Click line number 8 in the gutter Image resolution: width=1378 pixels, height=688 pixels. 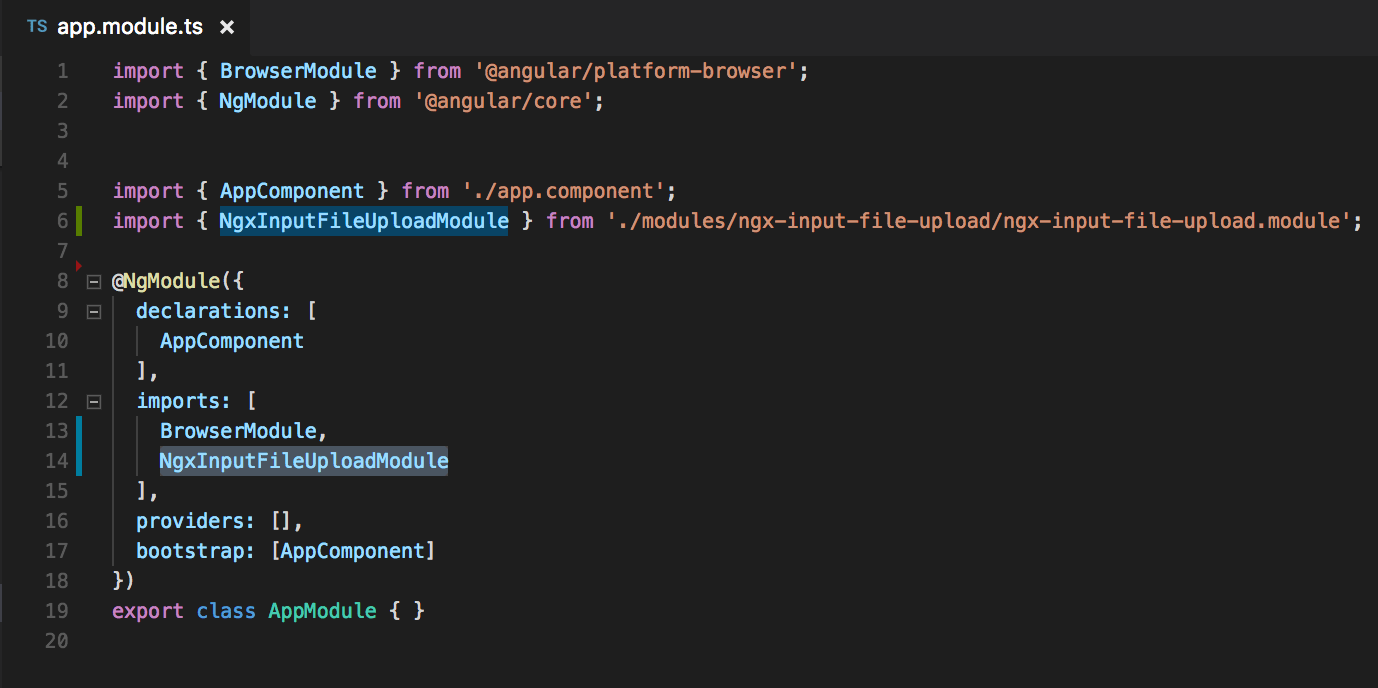click(x=62, y=281)
